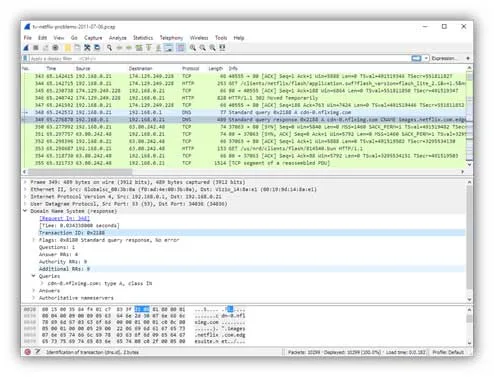
Task: Click Profile: Default in status bar
Action: (x=448, y=352)
